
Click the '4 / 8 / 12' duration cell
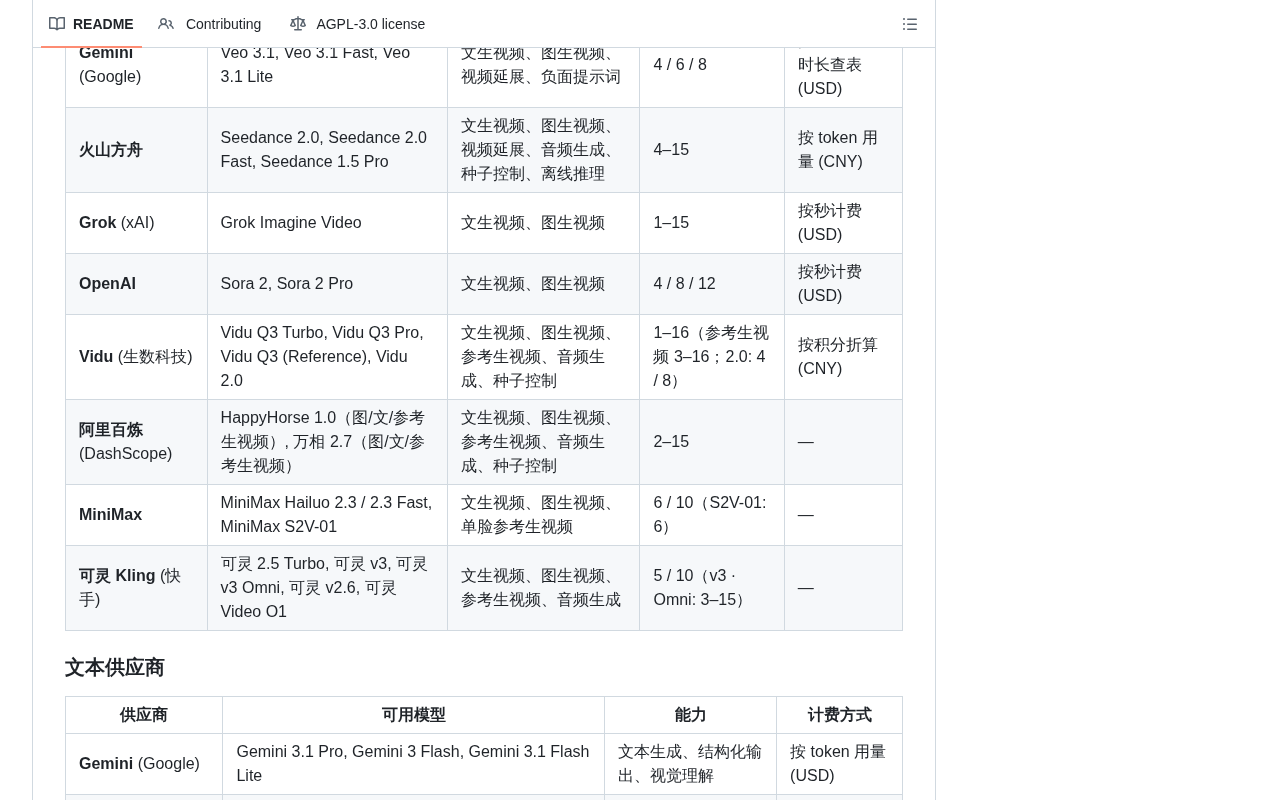(x=712, y=284)
